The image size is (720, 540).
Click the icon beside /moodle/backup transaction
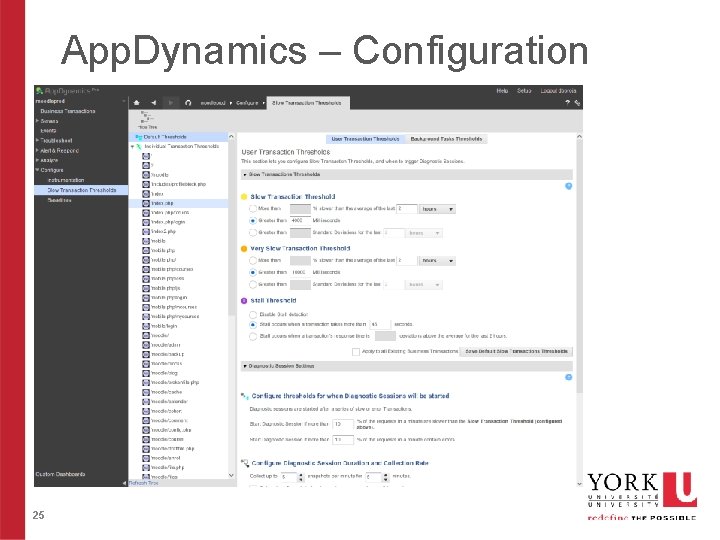point(146,354)
